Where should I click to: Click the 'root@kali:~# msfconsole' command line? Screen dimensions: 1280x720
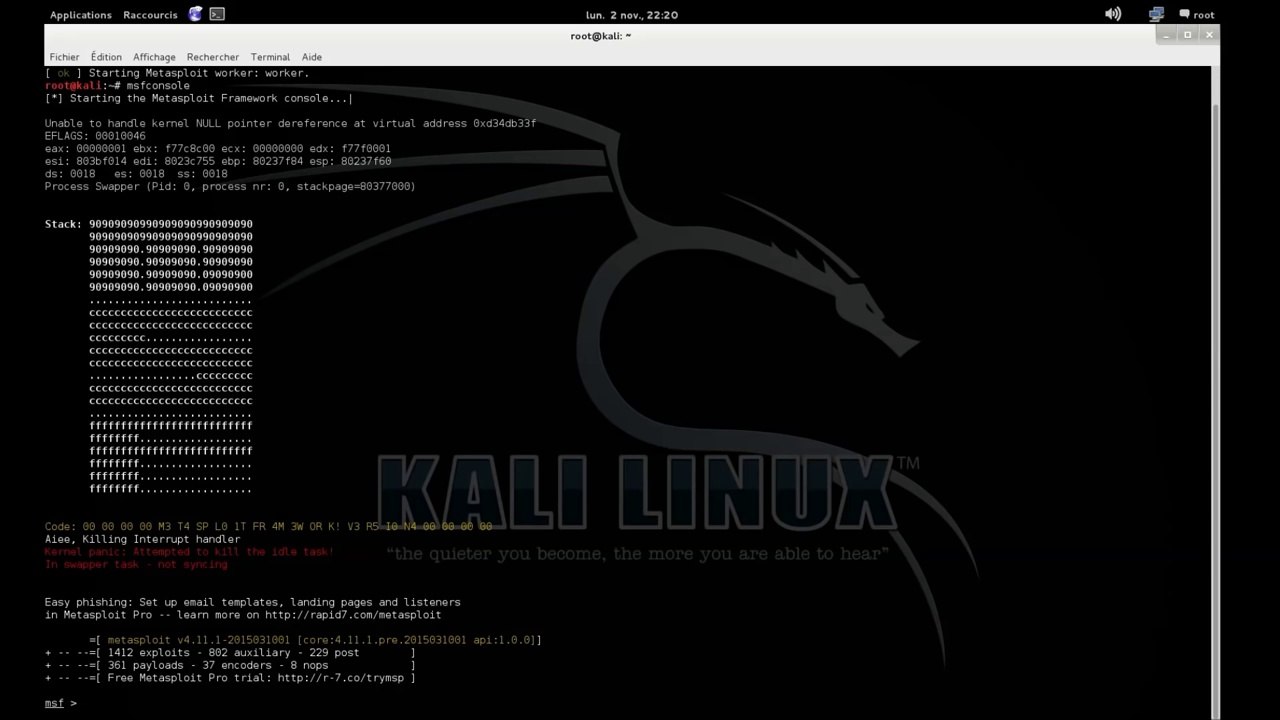point(117,86)
